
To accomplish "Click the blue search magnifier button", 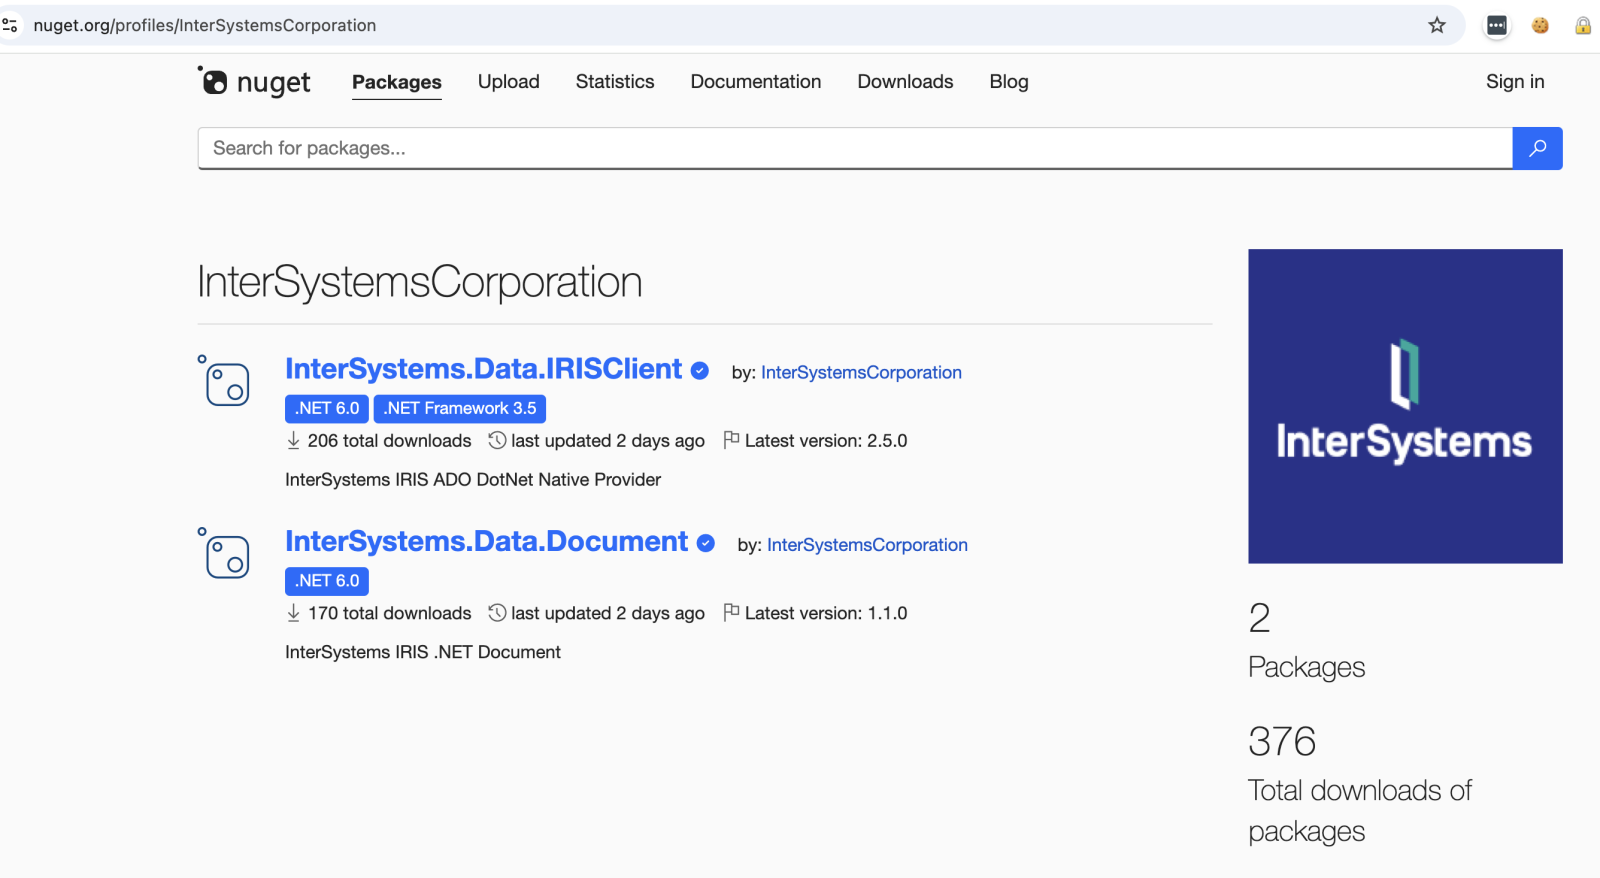I will [x=1537, y=148].
